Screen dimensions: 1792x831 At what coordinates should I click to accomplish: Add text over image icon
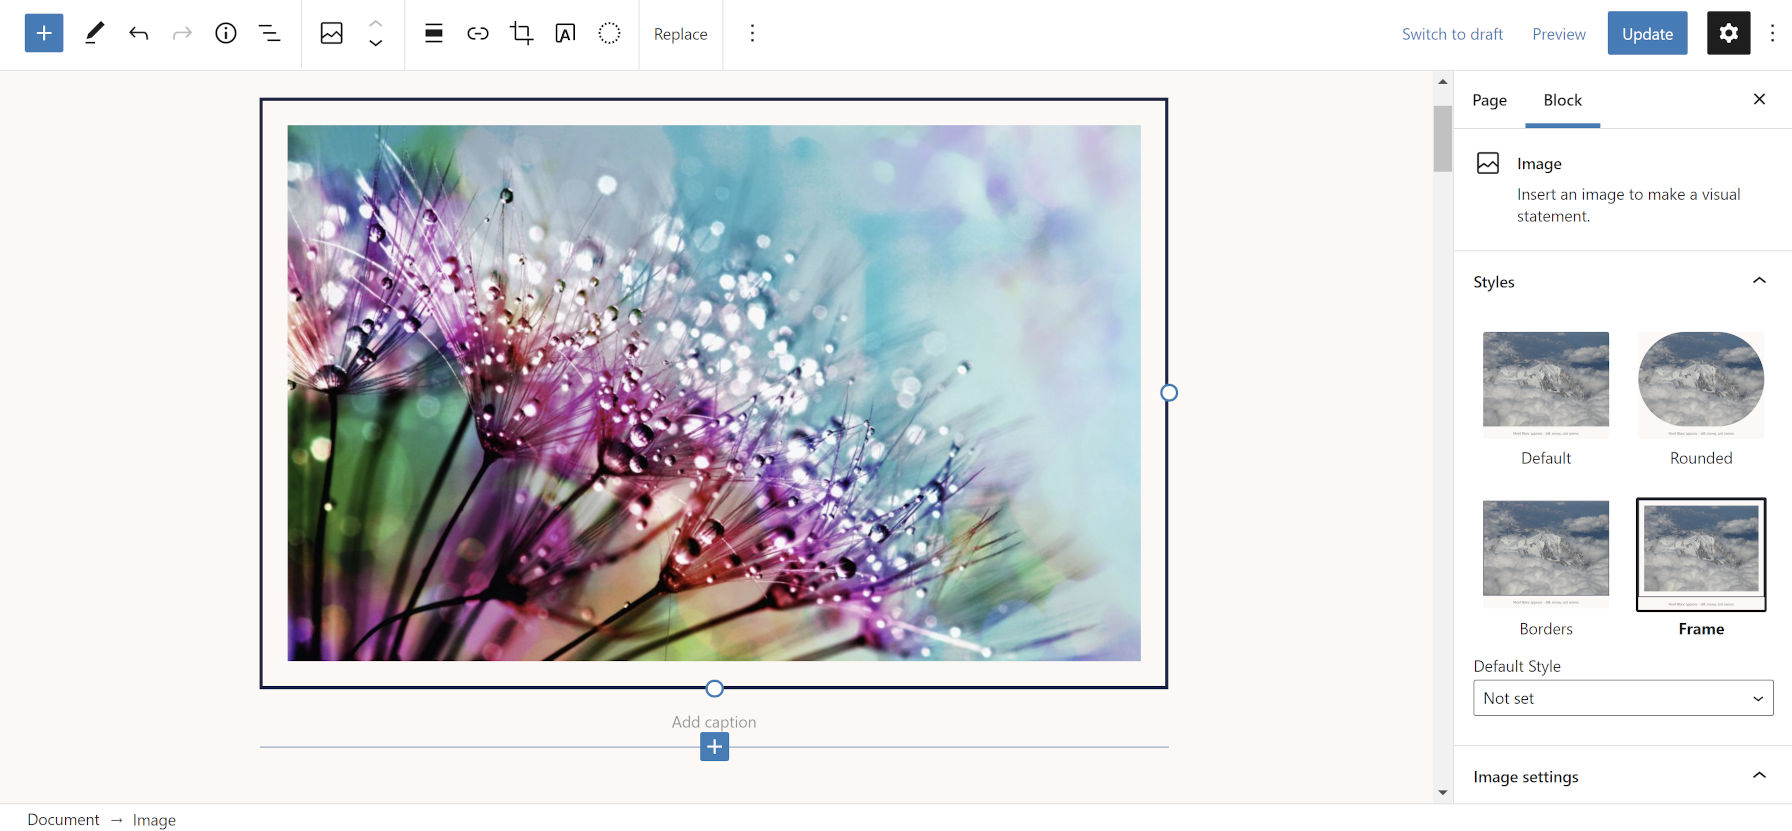pyautogui.click(x=565, y=33)
